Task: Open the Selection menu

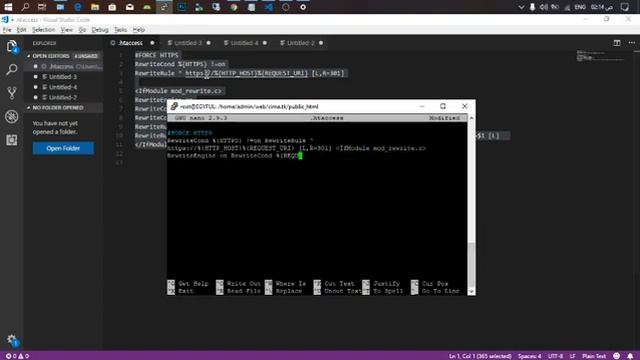Action: (43, 30)
